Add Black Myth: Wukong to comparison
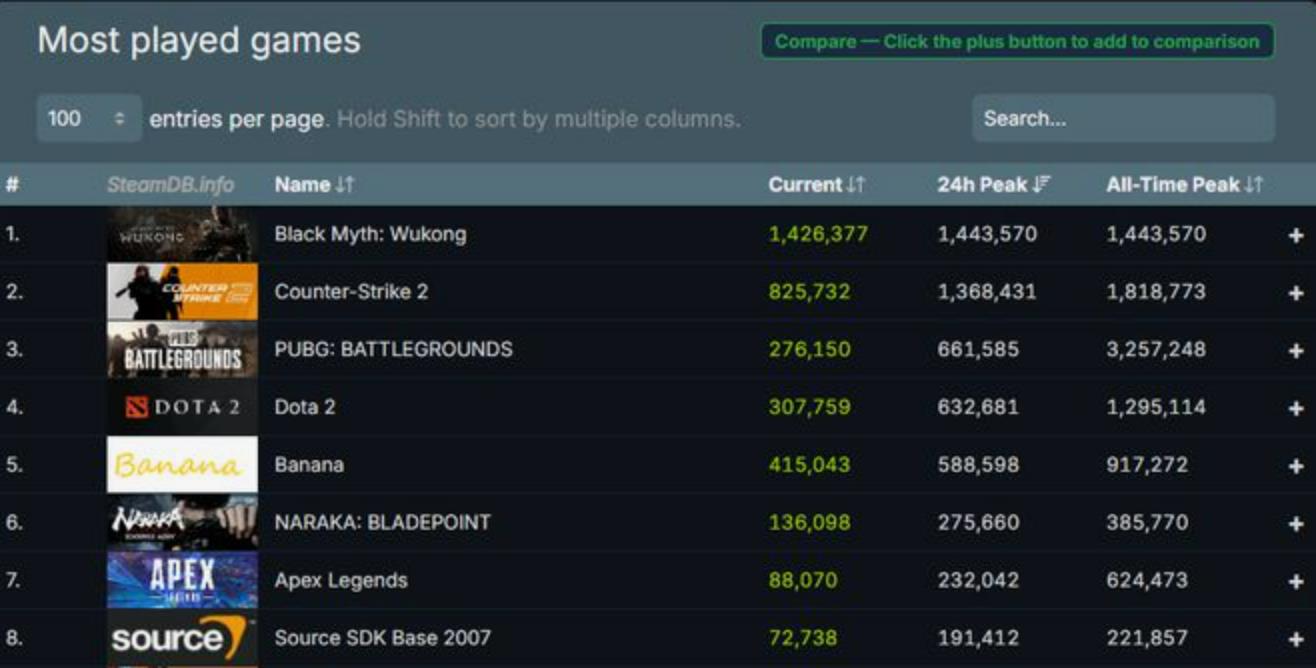 1296,235
